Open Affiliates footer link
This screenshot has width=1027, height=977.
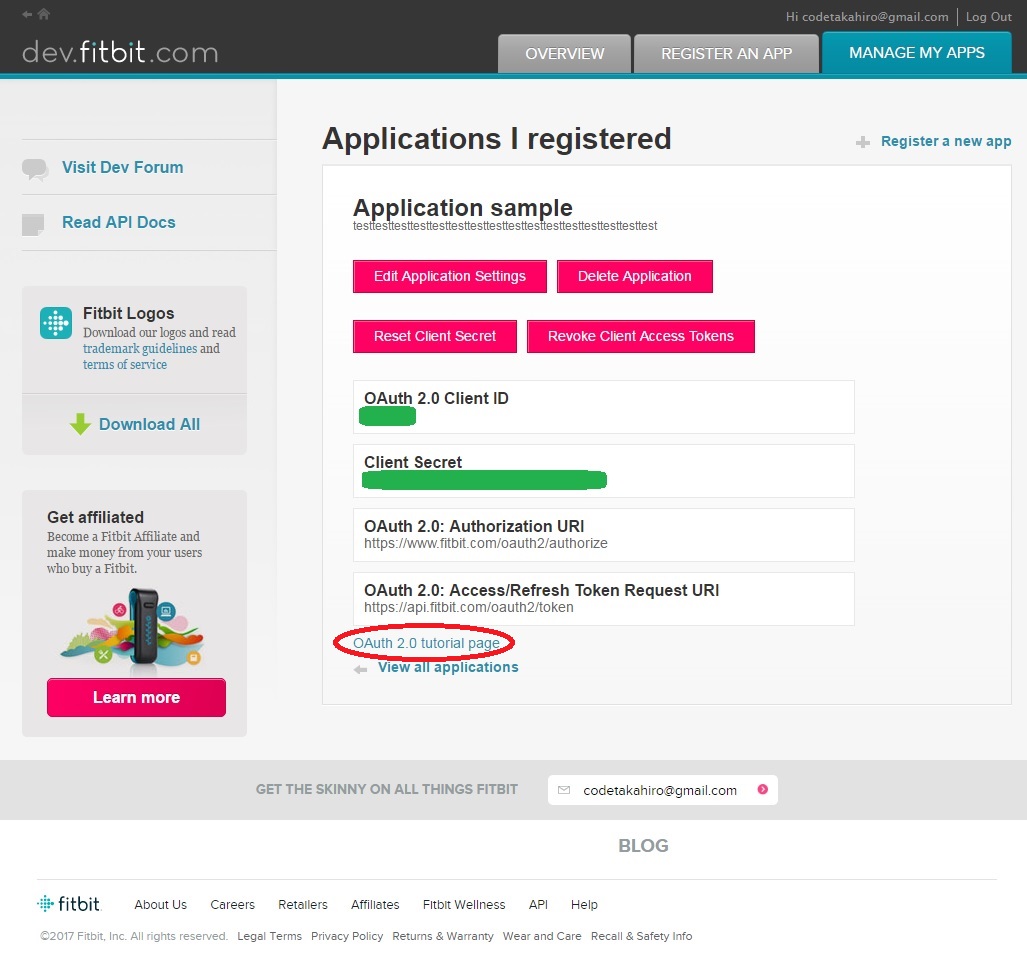click(x=375, y=904)
